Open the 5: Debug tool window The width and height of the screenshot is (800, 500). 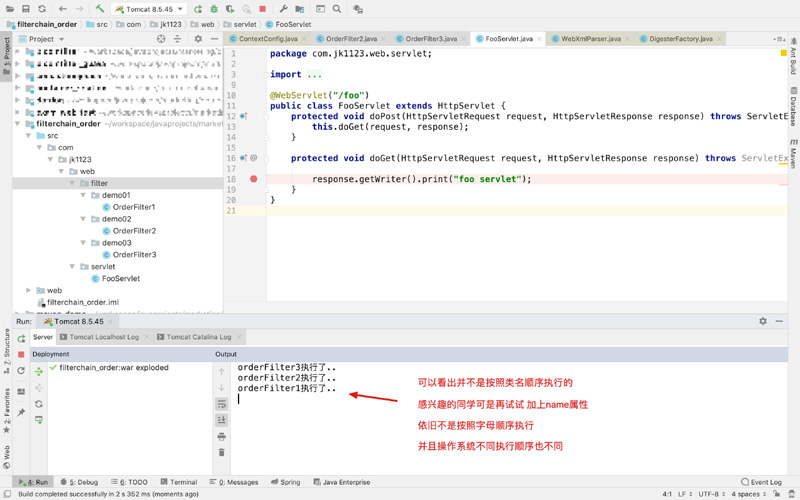[79, 482]
